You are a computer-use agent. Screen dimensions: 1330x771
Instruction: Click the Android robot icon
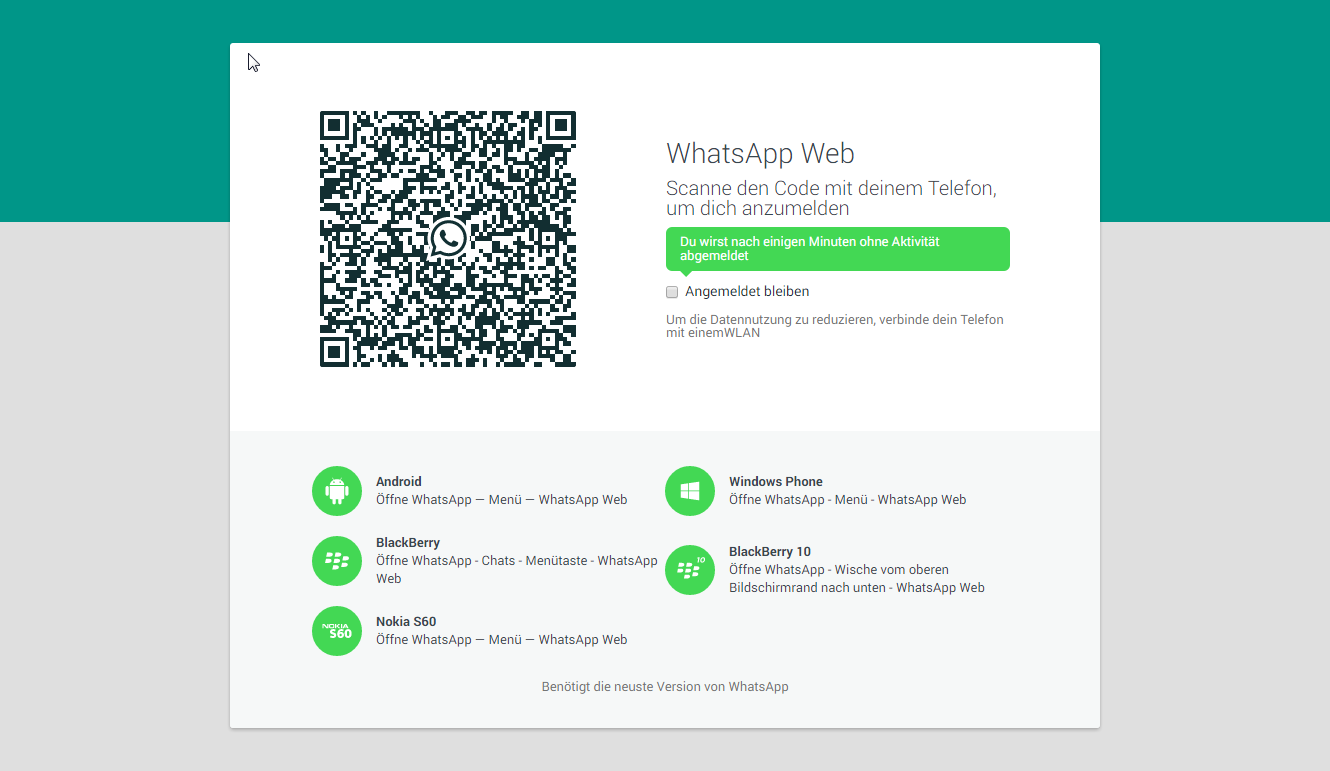point(337,491)
